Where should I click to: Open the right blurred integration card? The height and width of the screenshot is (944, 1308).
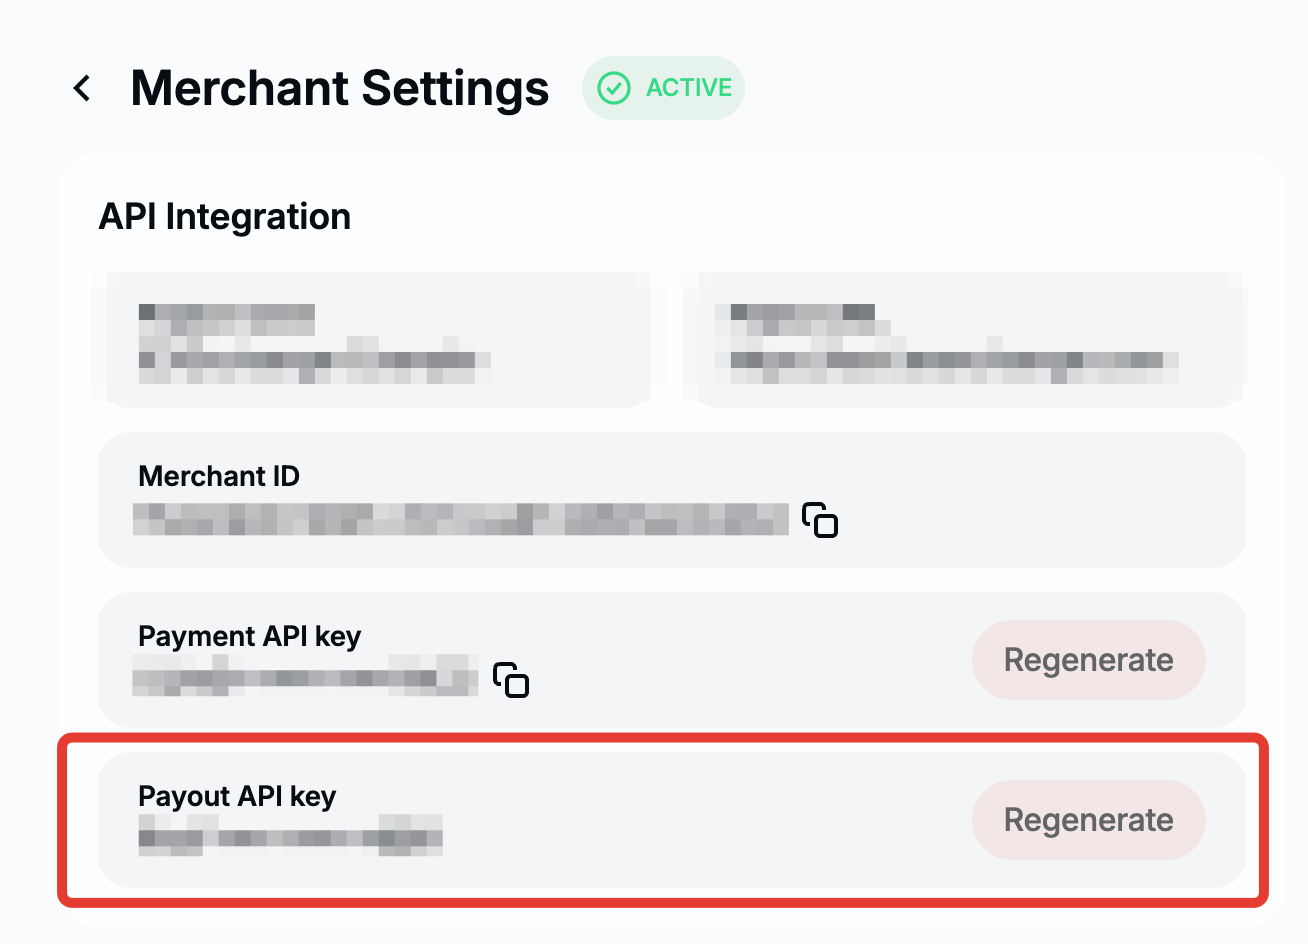coord(965,340)
